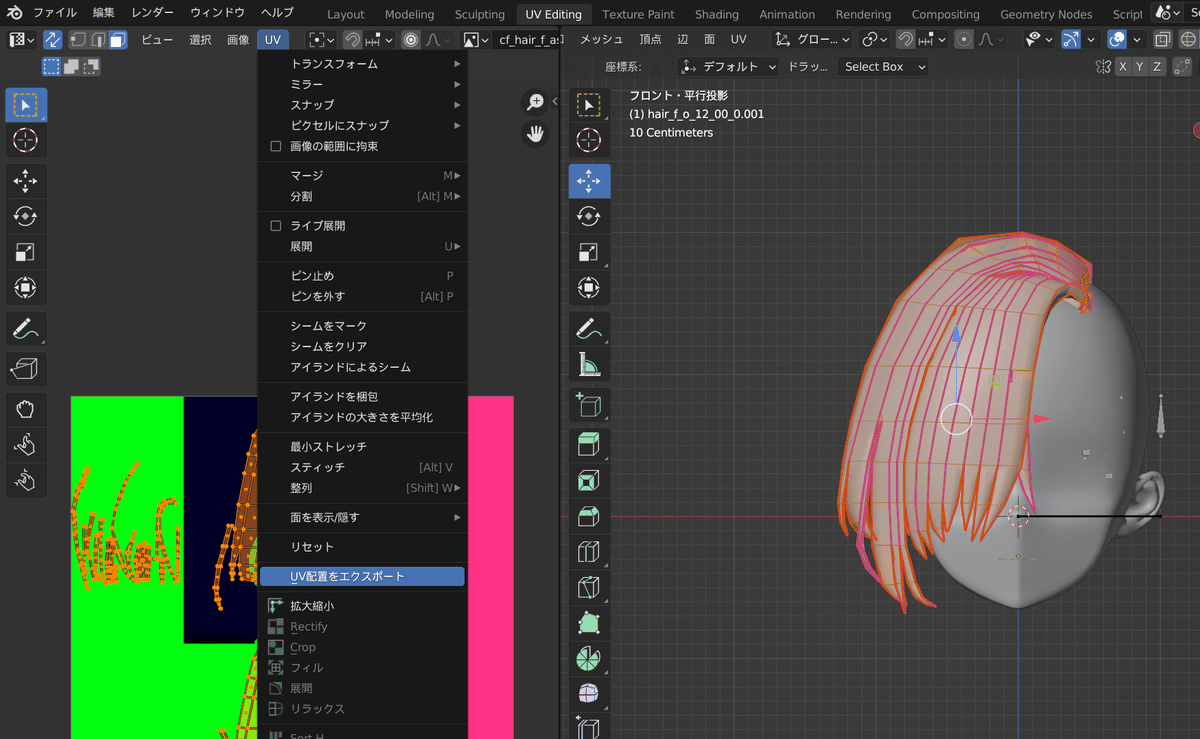Image resolution: width=1200 pixels, height=739 pixels.
Task: Open 選択 menu in UV editor
Action: pos(200,40)
